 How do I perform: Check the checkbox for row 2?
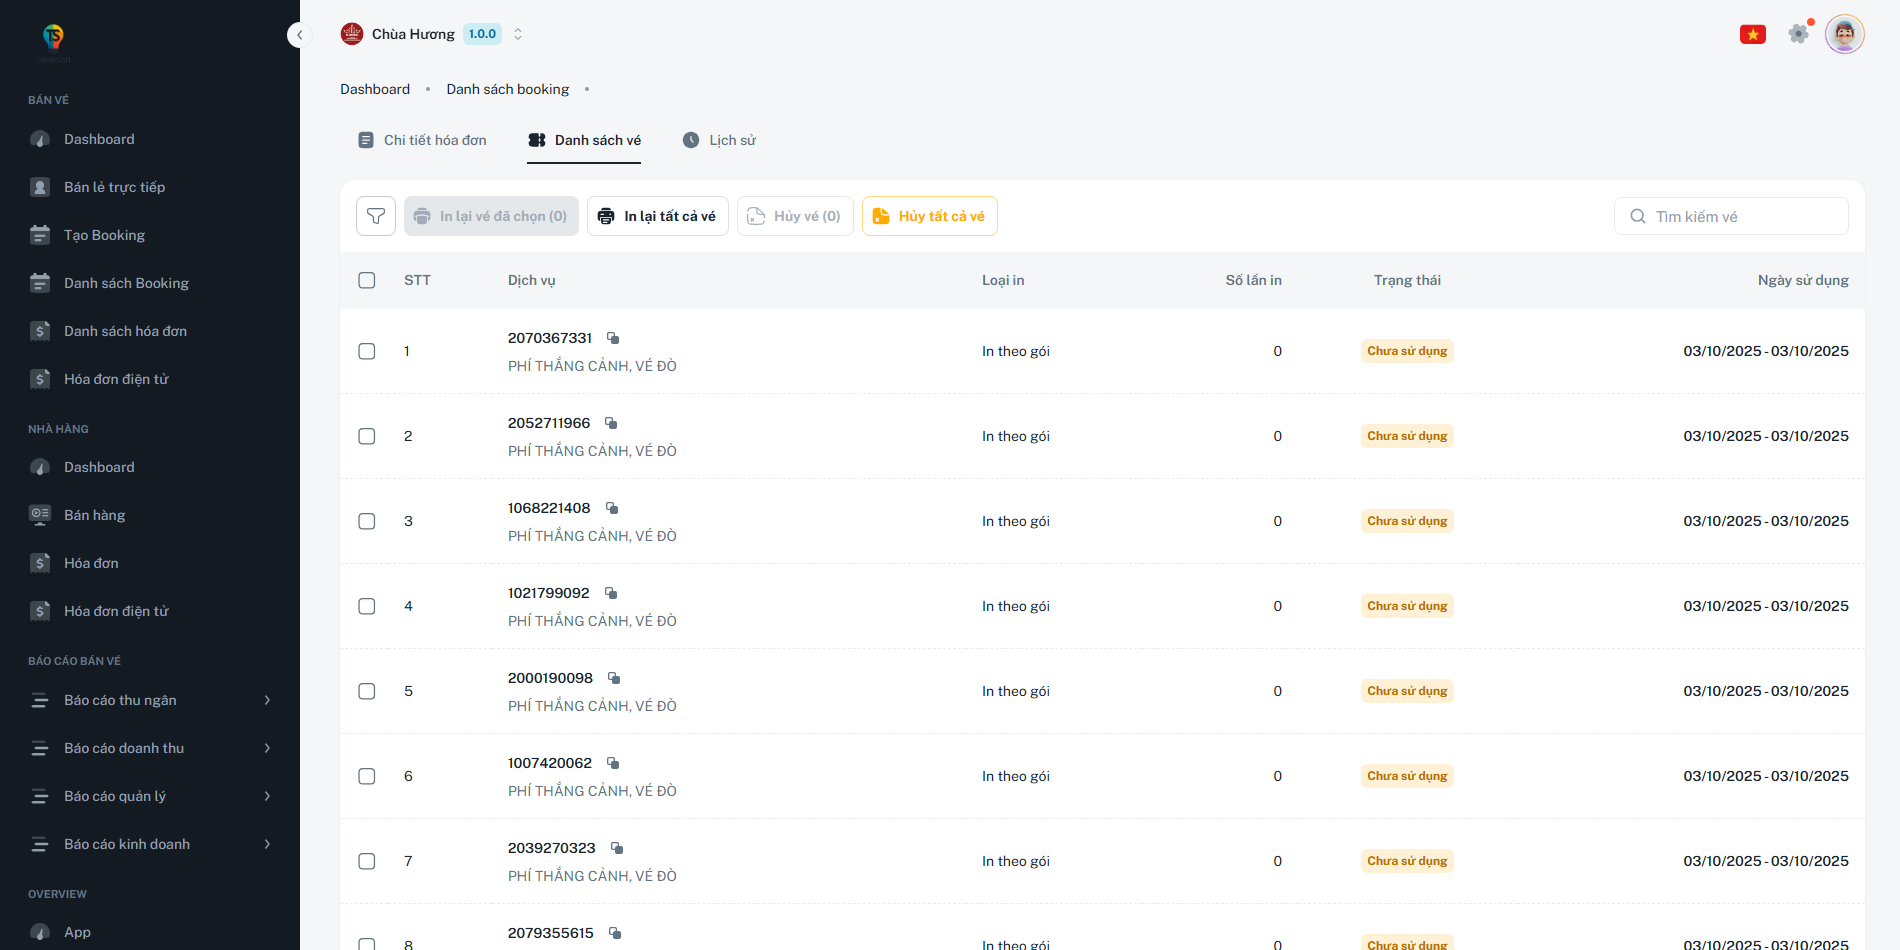pyautogui.click(x=367, y=436)
